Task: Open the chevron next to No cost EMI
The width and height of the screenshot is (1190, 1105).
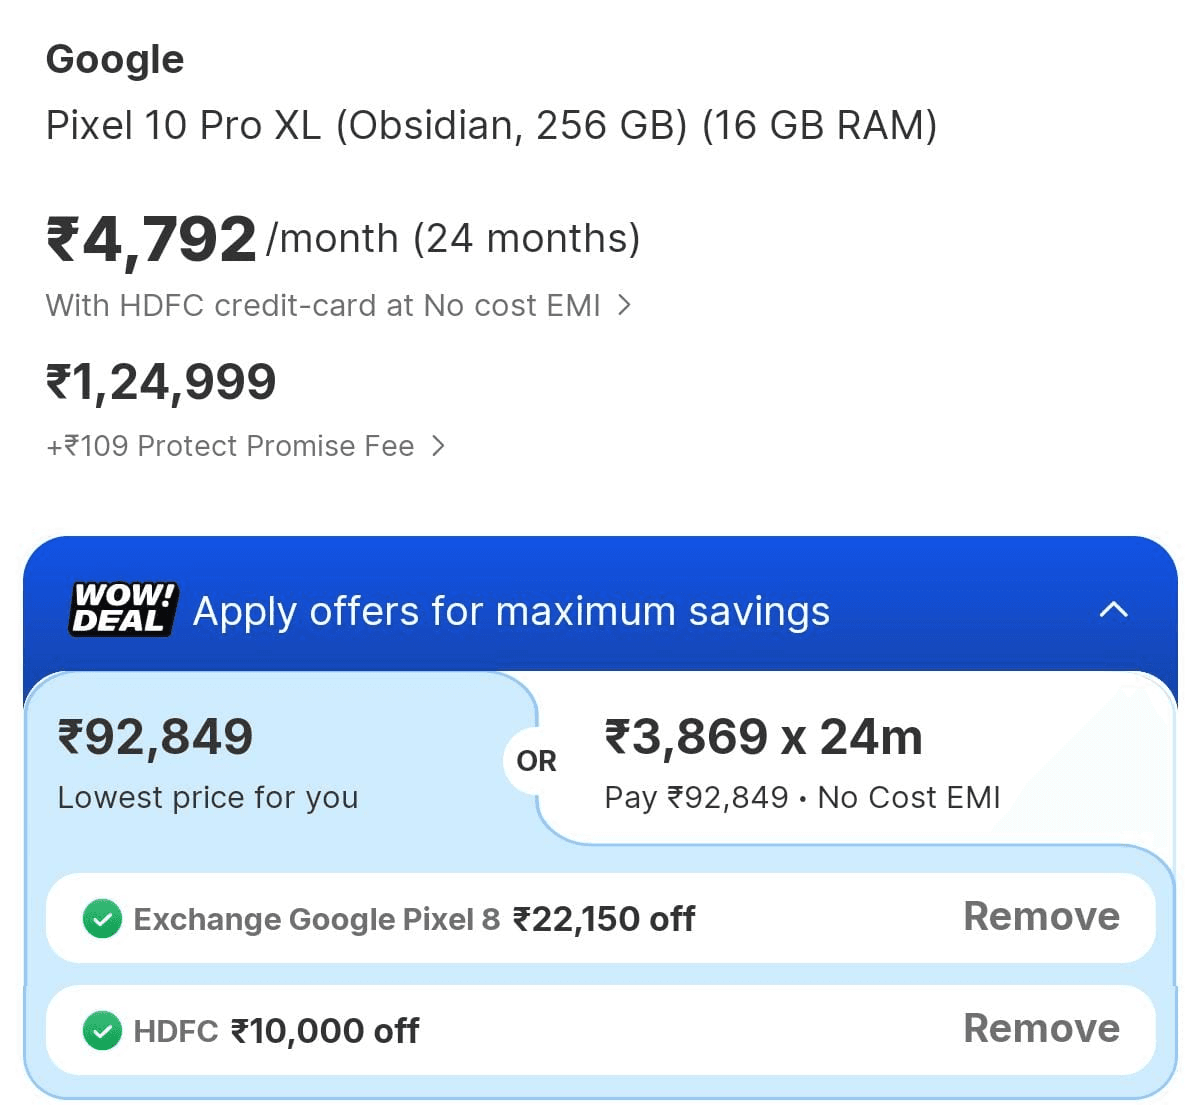Action: (624, 305)
